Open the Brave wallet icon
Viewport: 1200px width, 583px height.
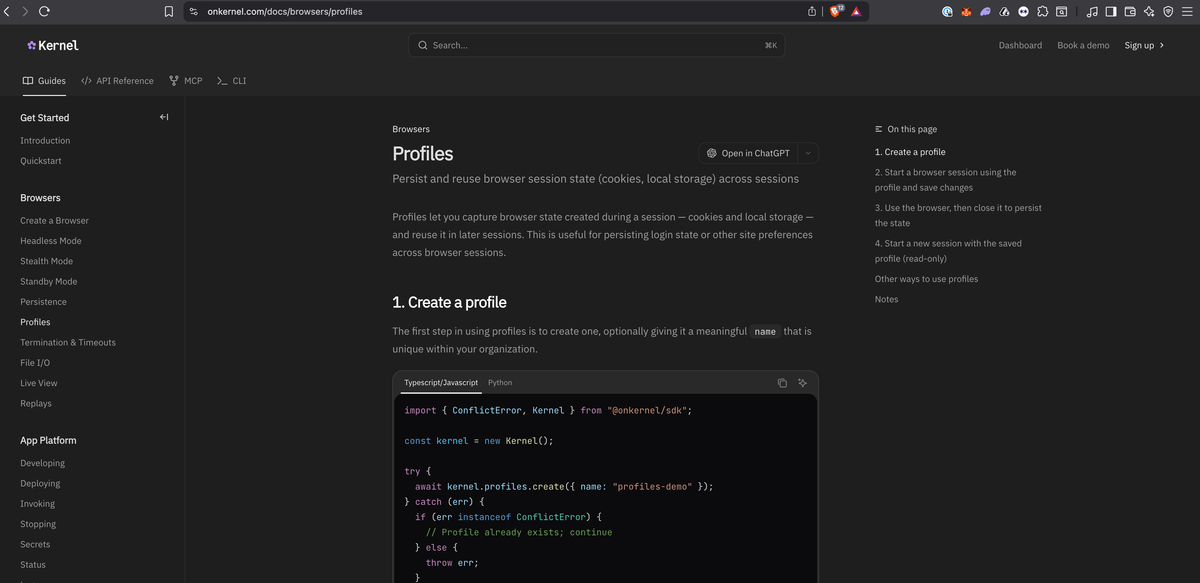coord(1130,12)
